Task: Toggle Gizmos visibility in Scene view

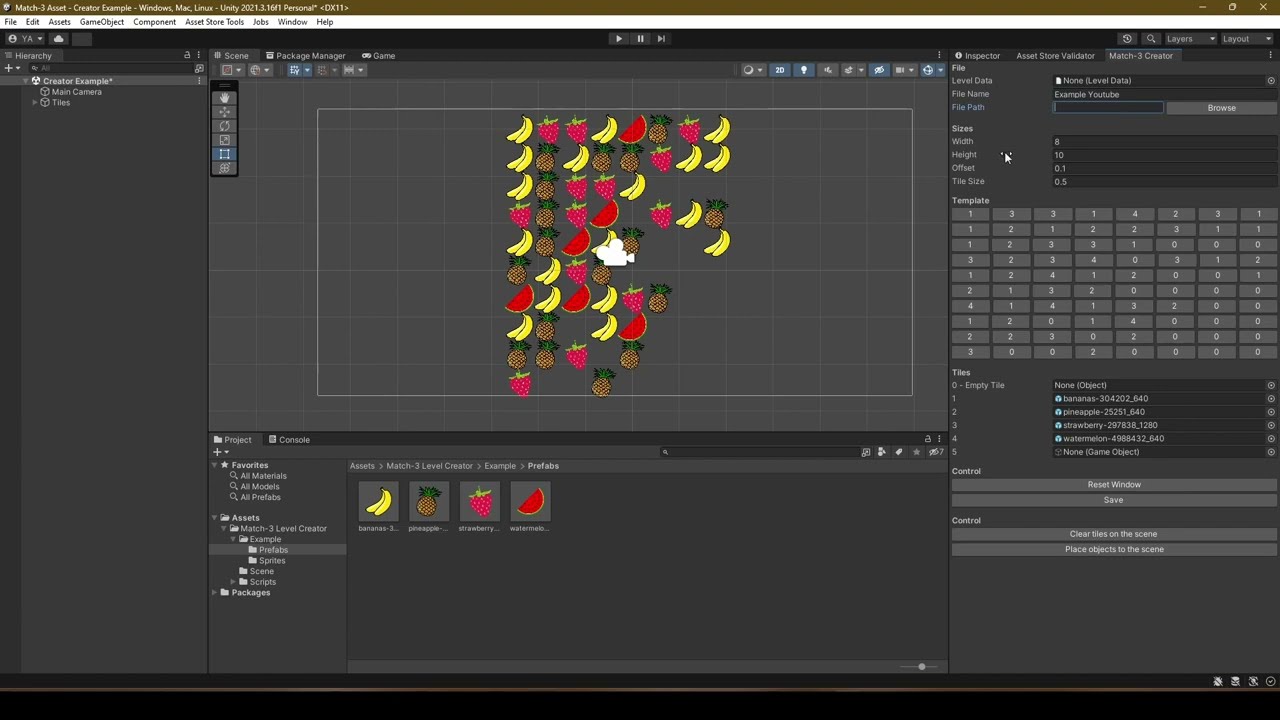Action: (x=926, y=70)
